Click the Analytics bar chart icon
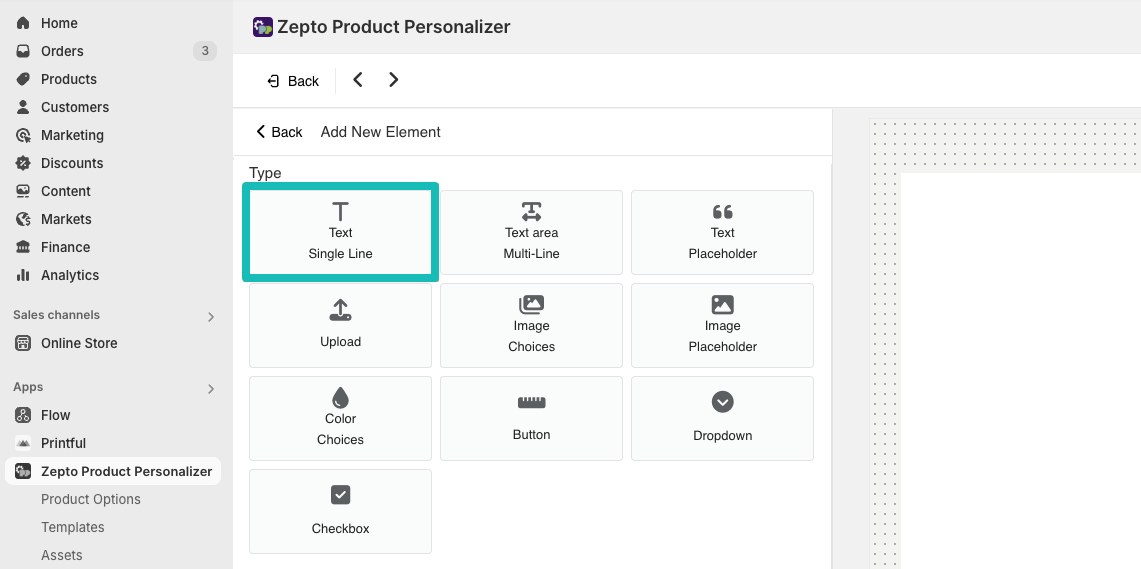Screen dimensions: 1141x569 click(x=23, y=275)
